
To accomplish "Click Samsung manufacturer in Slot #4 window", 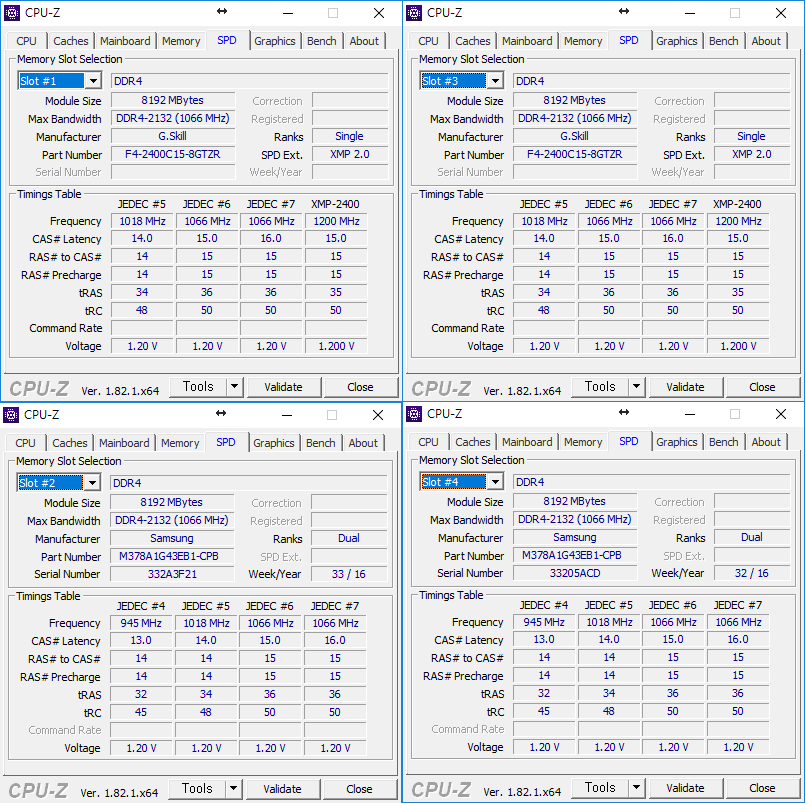I will click(x=575, y=537).
